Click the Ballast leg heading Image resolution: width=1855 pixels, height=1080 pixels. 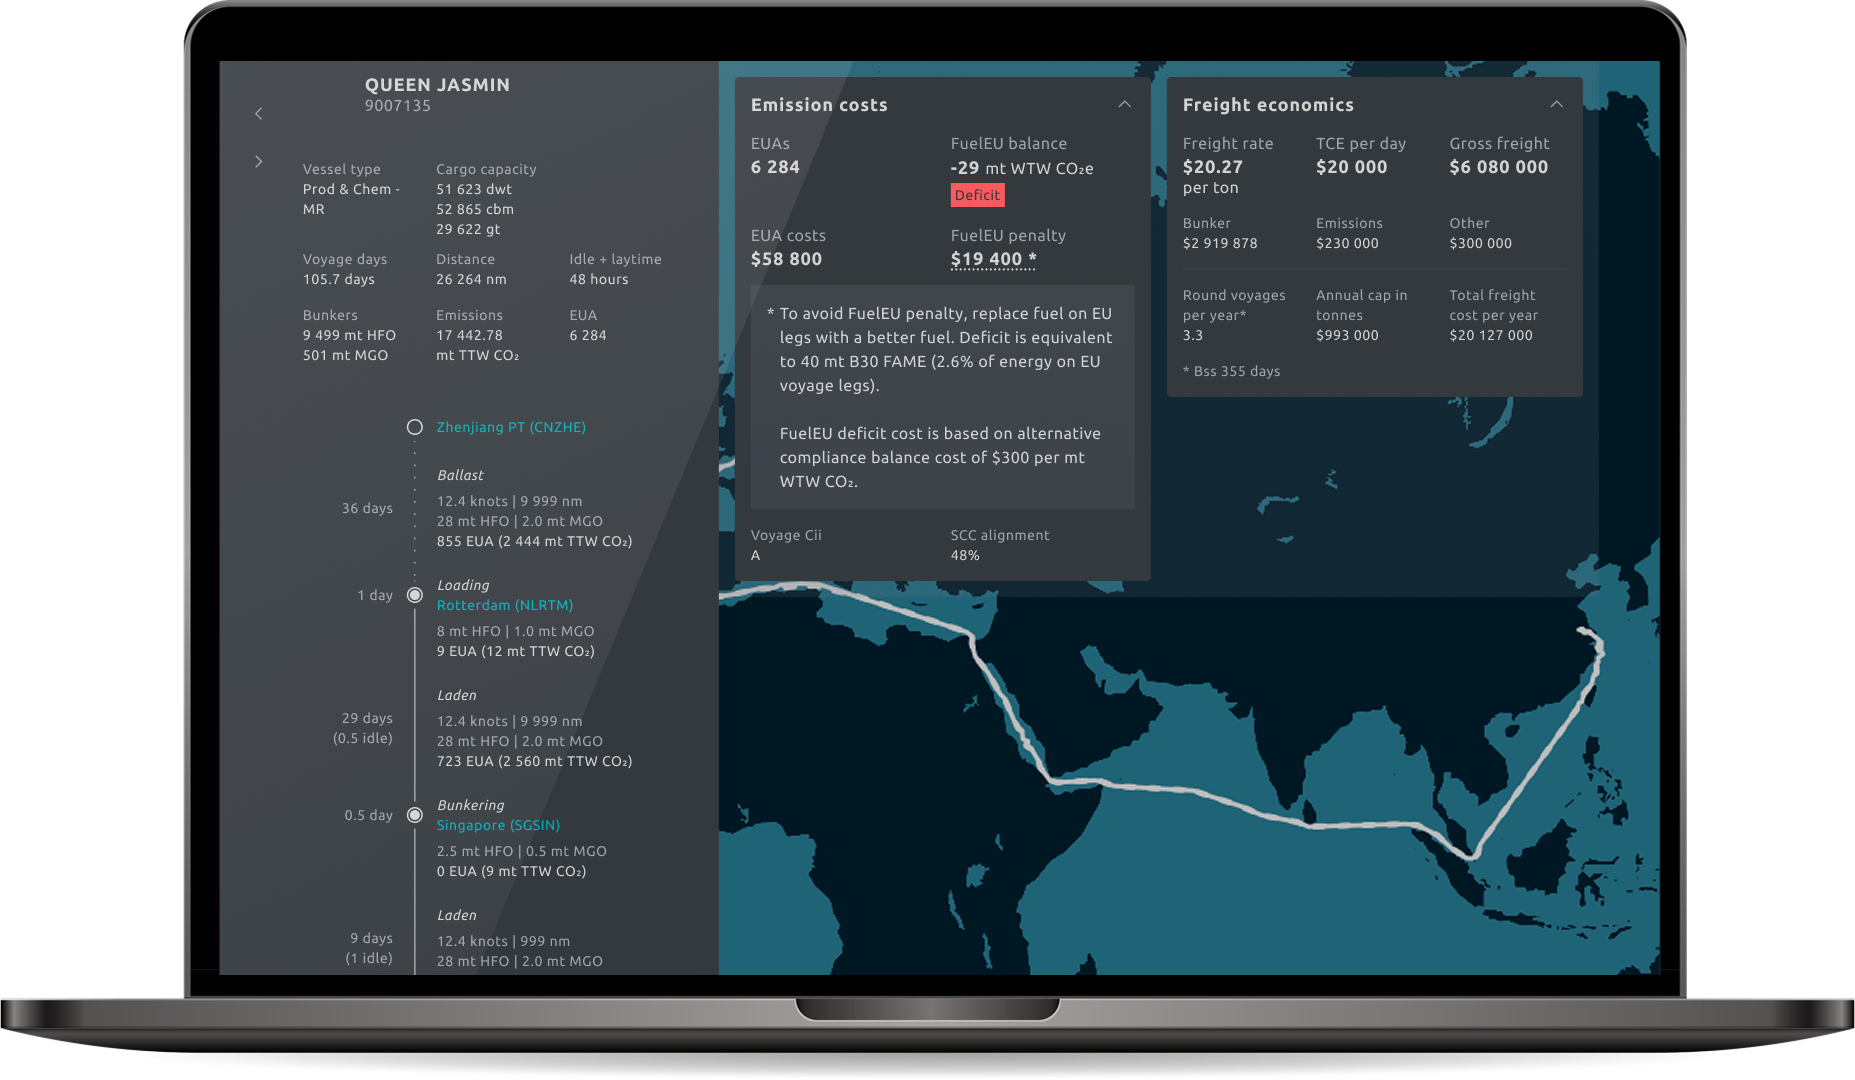[460, 475]
